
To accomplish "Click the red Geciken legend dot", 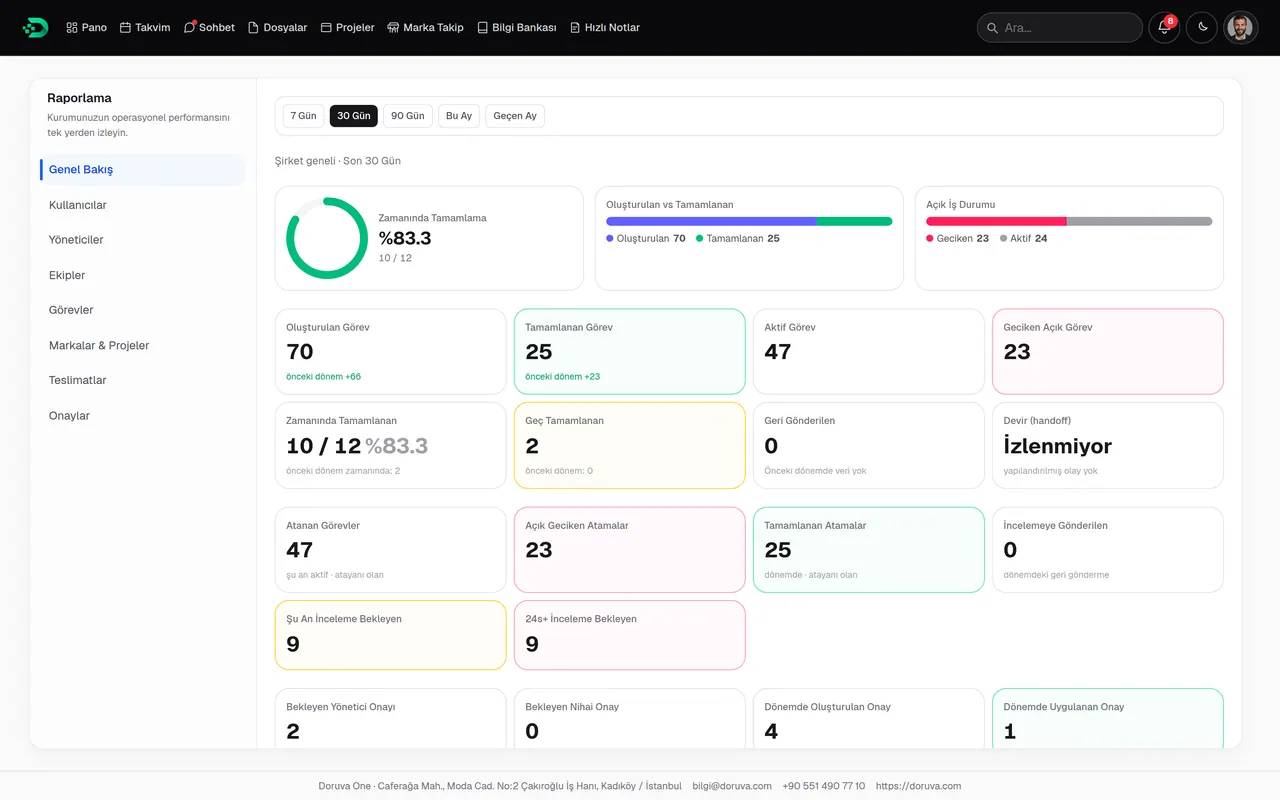I will point(930,239).
